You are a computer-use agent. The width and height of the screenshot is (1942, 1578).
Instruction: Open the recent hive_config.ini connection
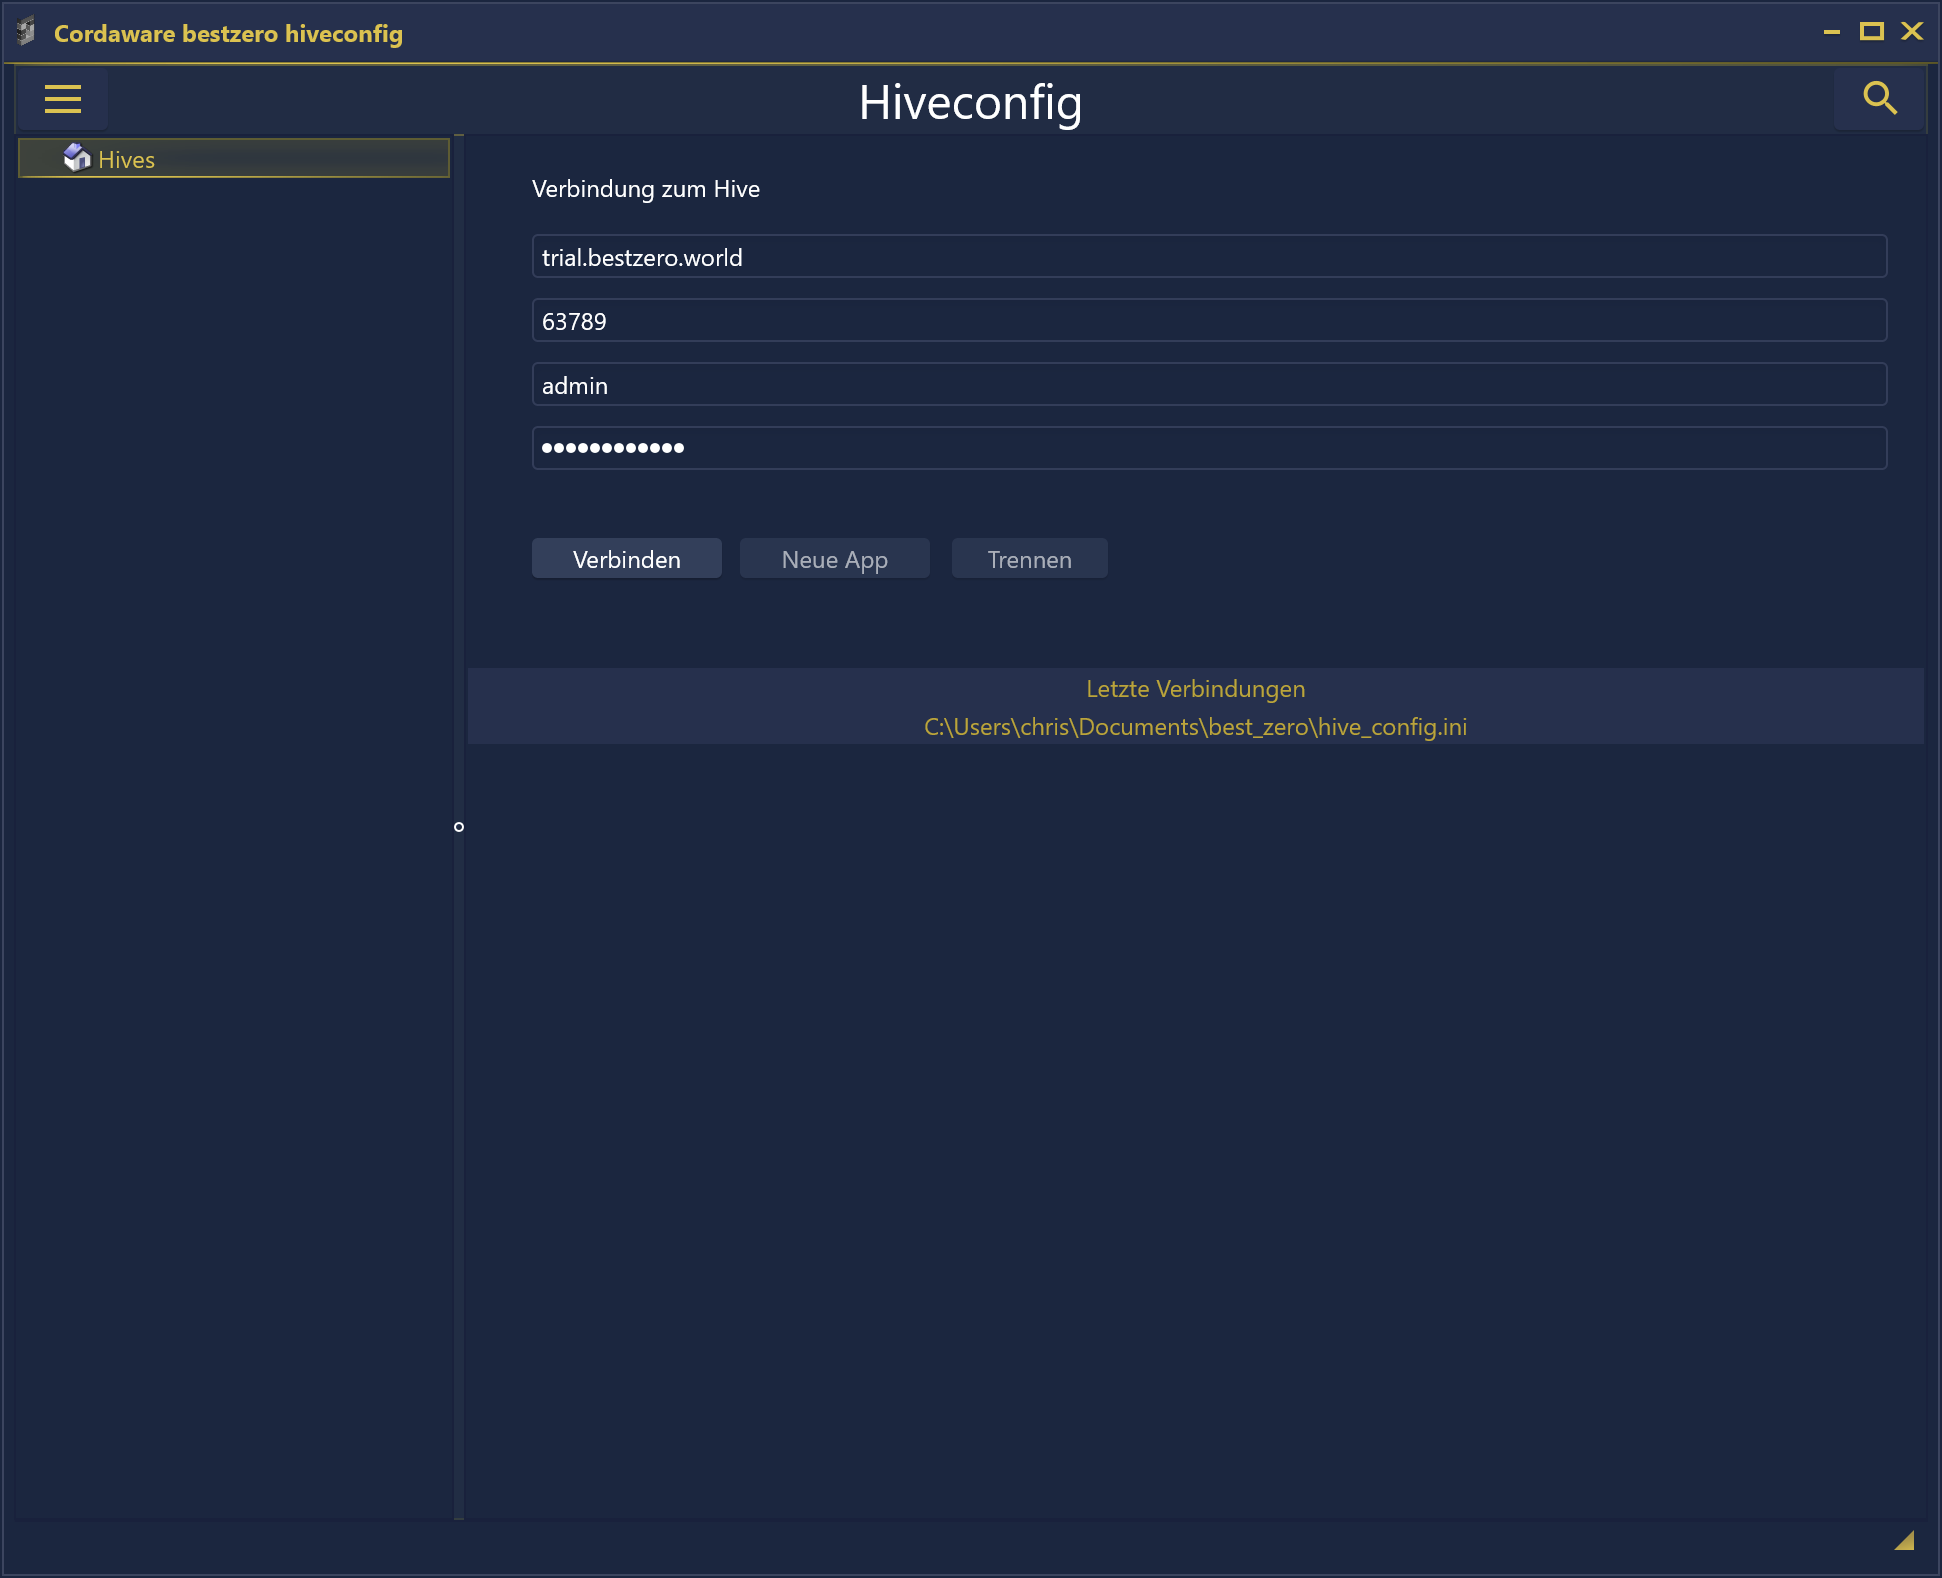click(x=1196, y=727)
